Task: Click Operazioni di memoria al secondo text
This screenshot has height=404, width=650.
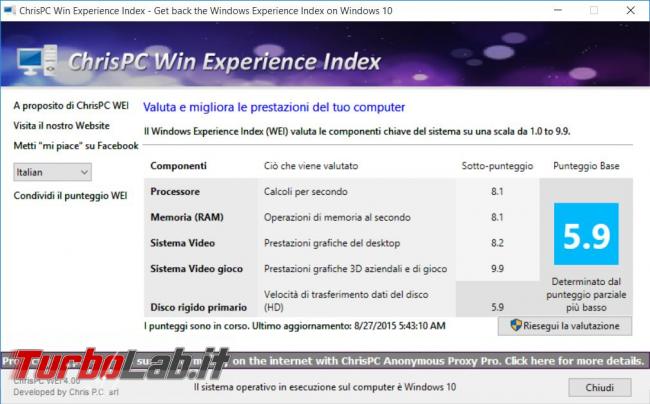Action: pyautogui.click(x=337, y=217)
